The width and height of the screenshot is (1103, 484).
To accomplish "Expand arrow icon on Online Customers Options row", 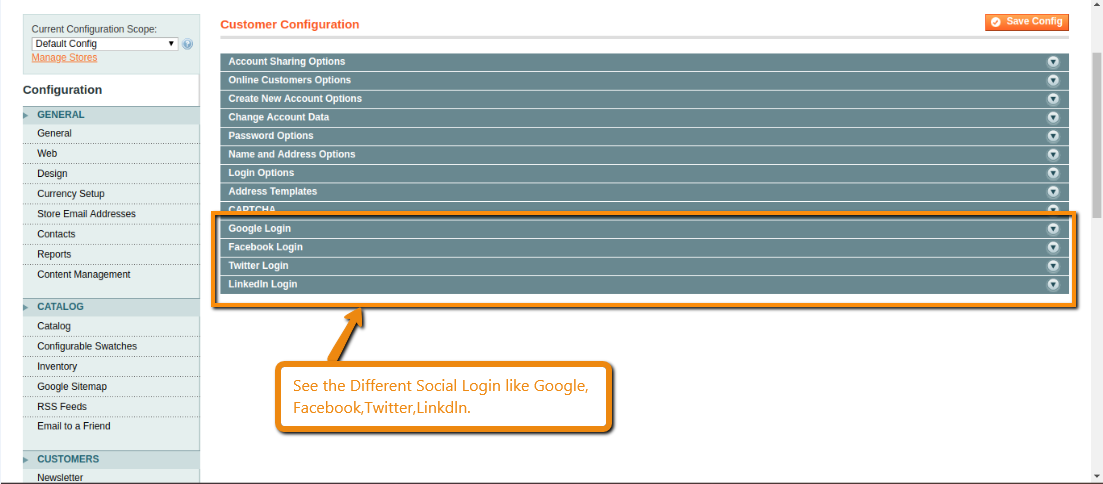I will [x=1053, y=80].
